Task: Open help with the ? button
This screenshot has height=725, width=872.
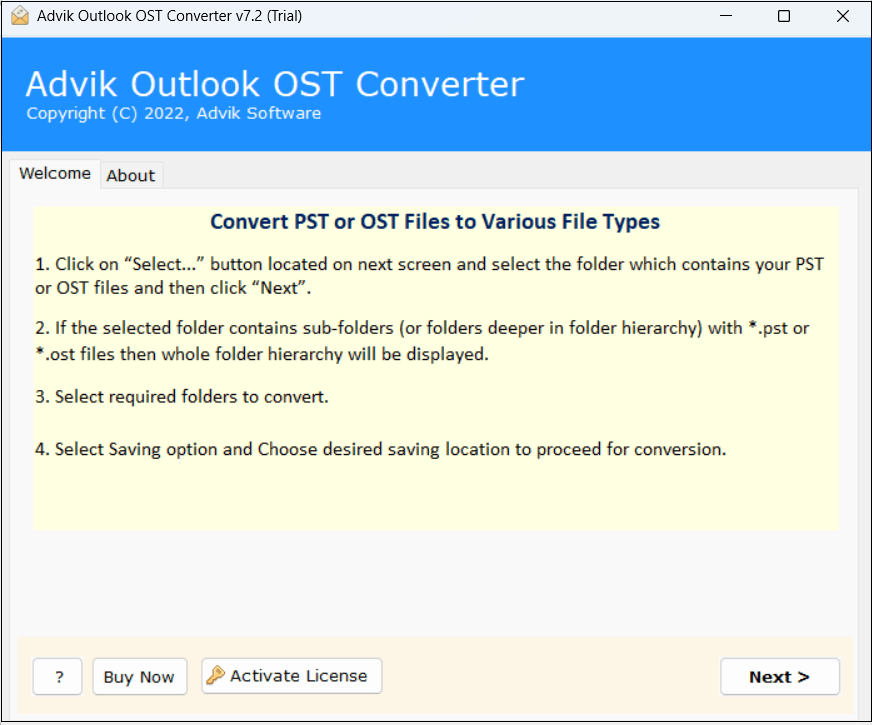Action: point(58,677)
